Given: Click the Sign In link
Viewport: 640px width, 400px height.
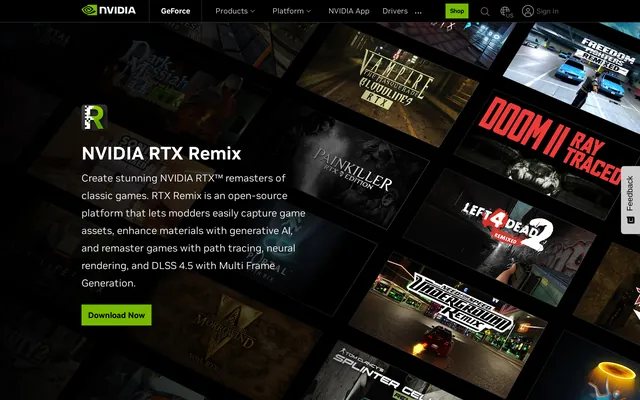Looking at the screenshot, I should pos(547,11).
